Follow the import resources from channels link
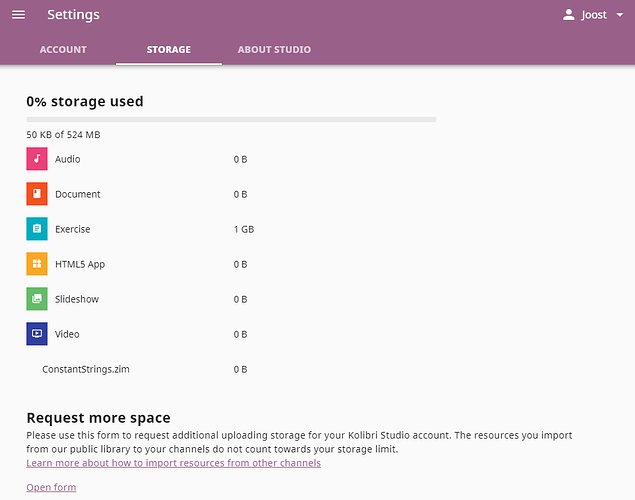 click(173, 463)
